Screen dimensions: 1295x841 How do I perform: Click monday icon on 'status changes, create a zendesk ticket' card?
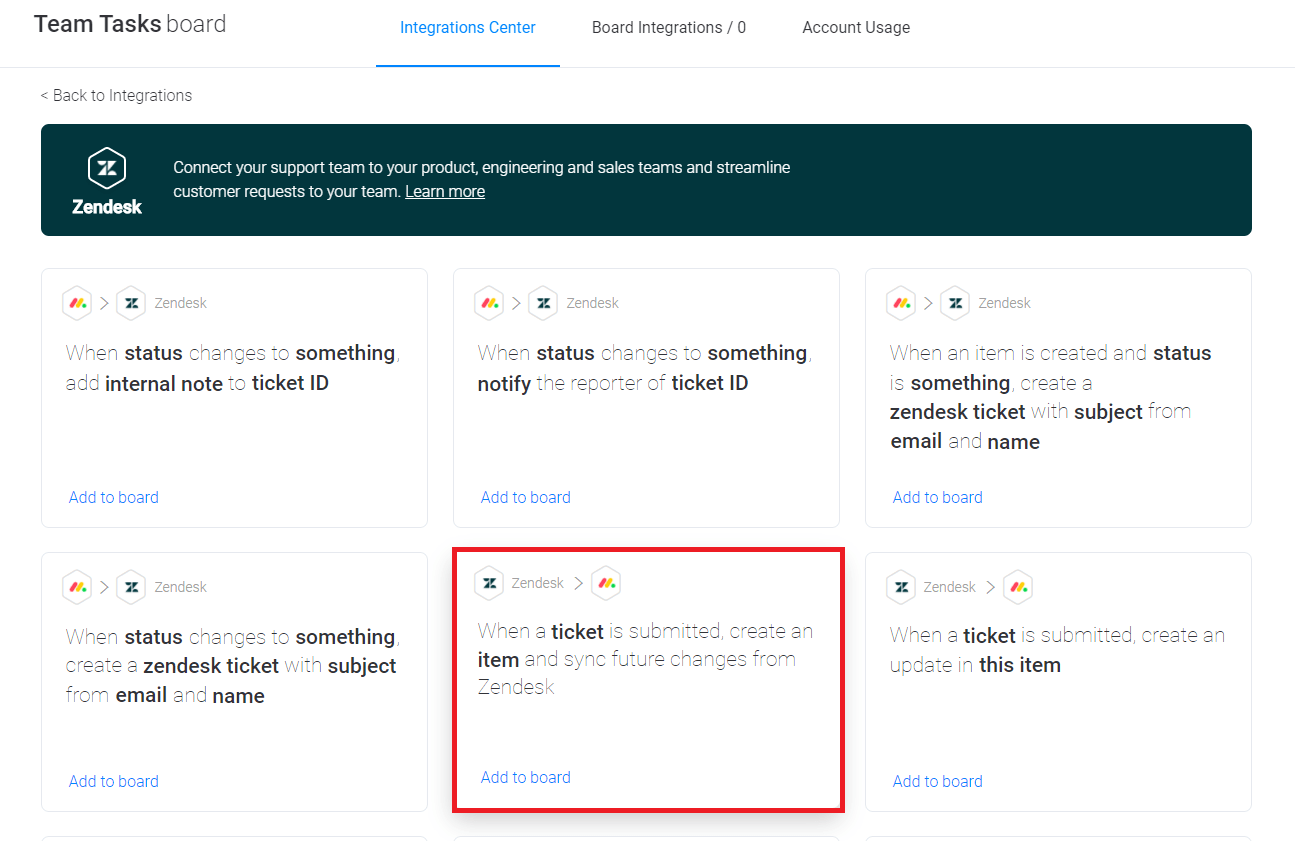77,587
